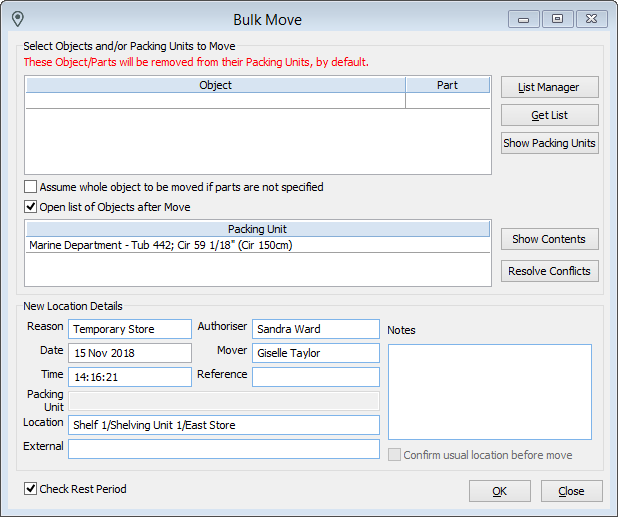Click Show Packing Units button
618x517 pixels.
tap(549, 143)
